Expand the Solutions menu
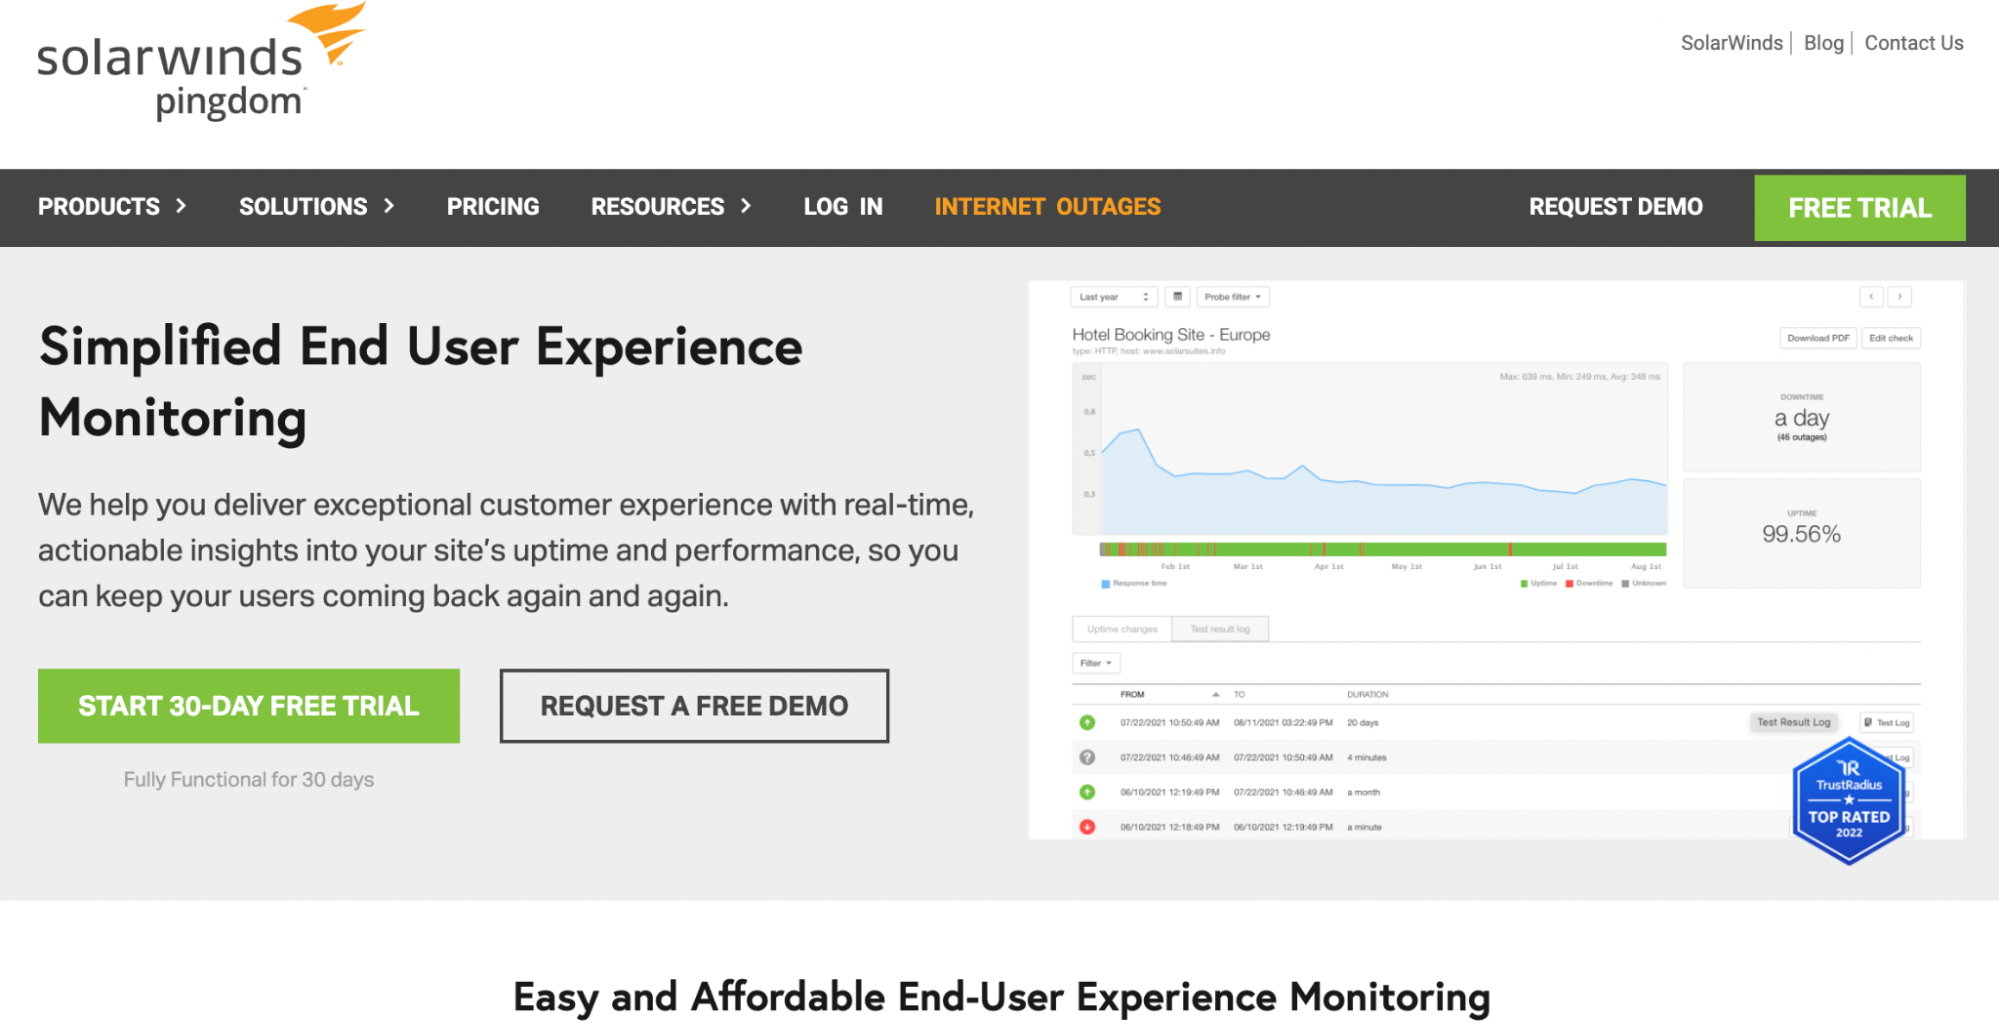The height and width of the screenshot is (1028, 1999). pos(317,207)
